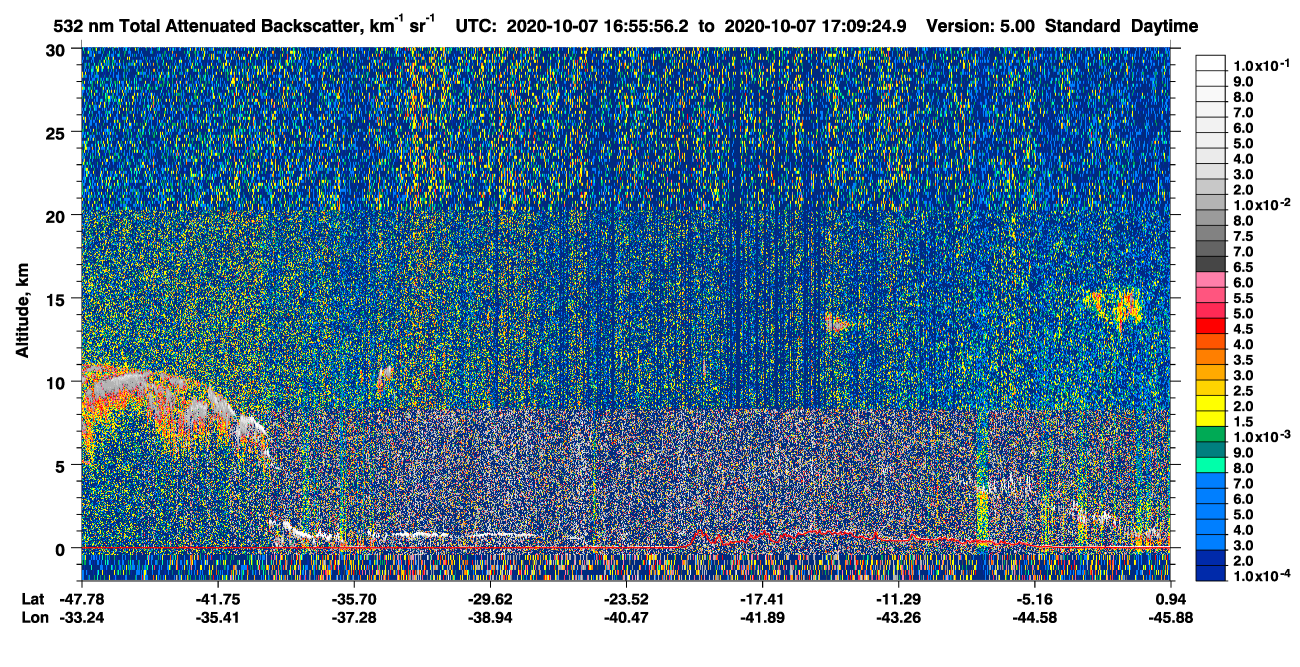Pick the mint green swatch in the colorbar

click(1211, 466)
